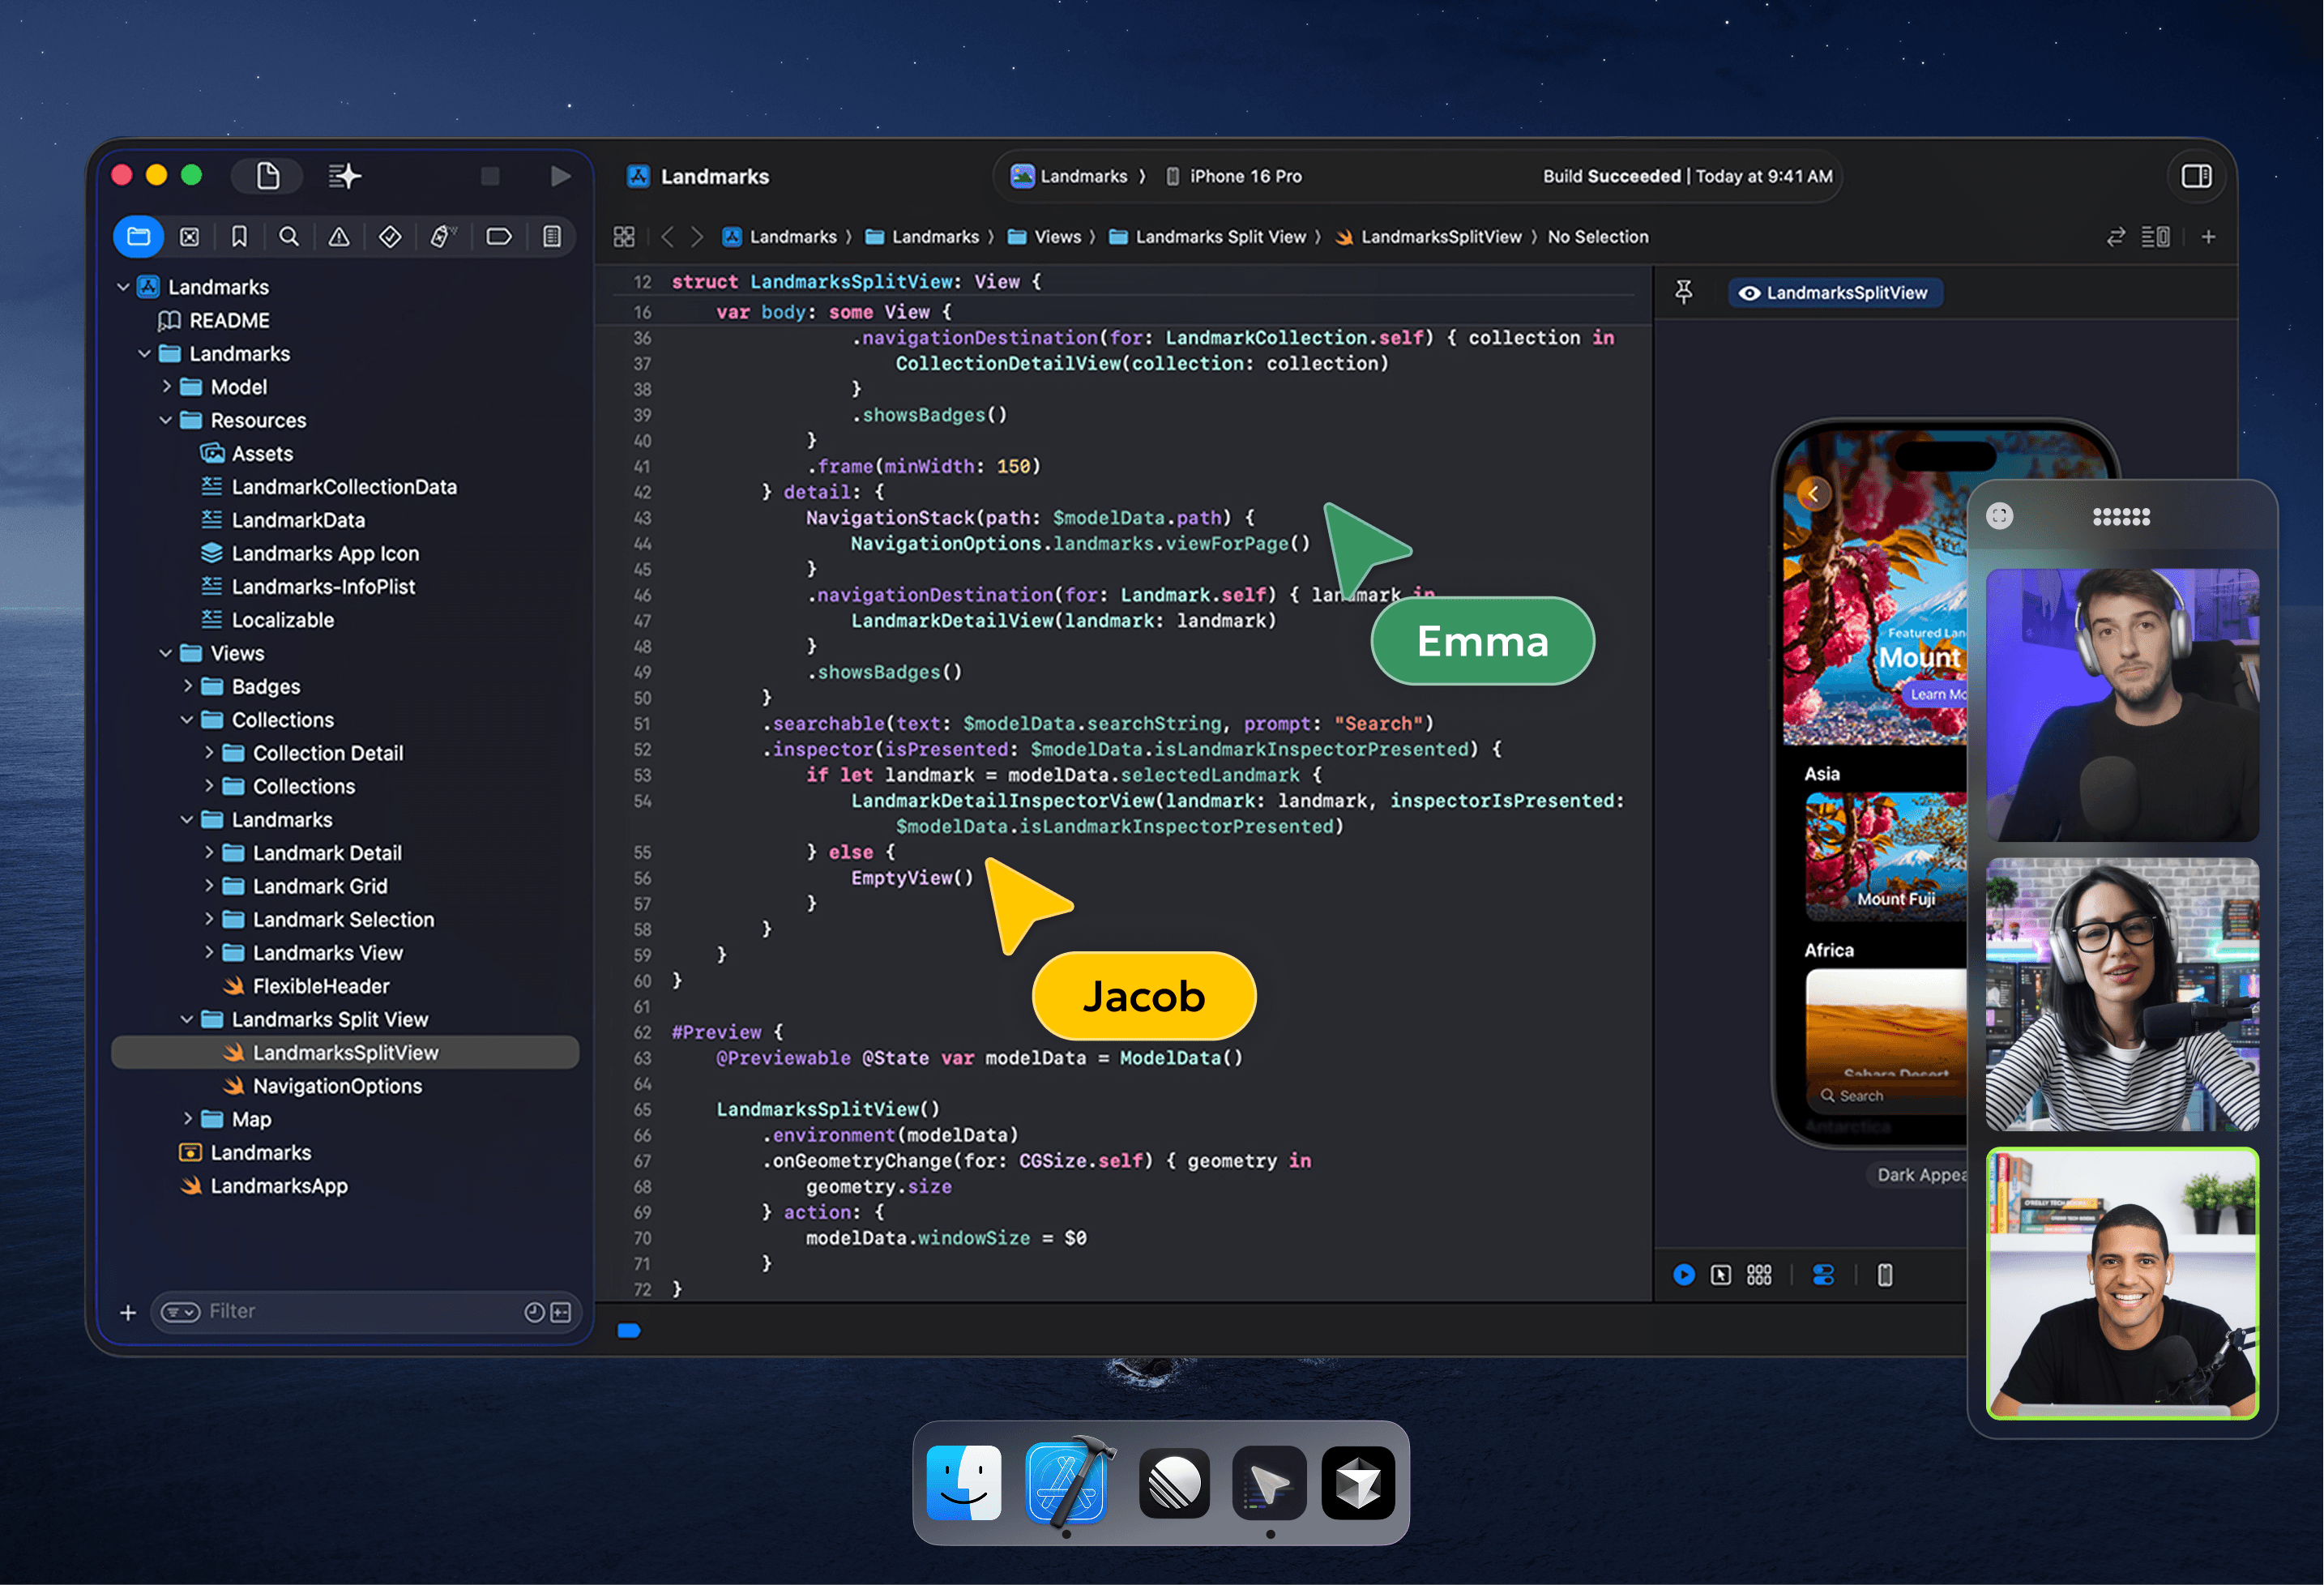2324x1585 pixels.
Task: Open the Bookmark navigator
Action: point(239,236)
